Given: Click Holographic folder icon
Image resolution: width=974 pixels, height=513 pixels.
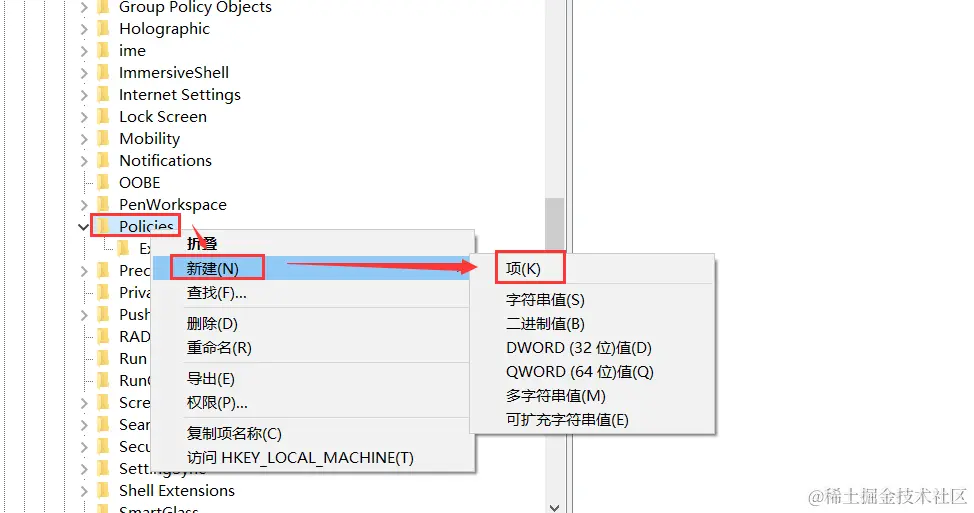Looking at the screenshot, I should coord(104,29).
